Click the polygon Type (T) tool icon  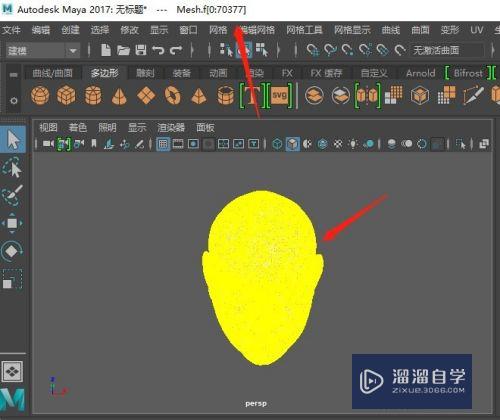(252, 96)
